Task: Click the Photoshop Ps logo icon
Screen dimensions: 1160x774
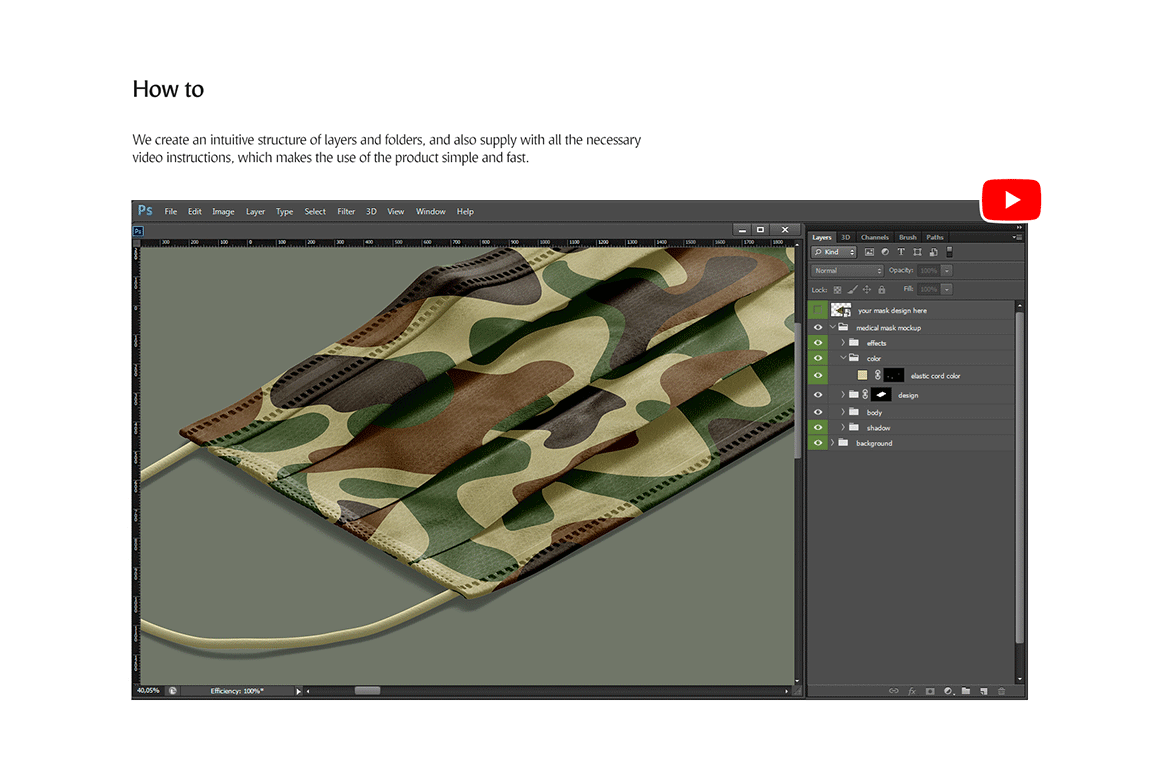Action: click(x=145, y=211)
